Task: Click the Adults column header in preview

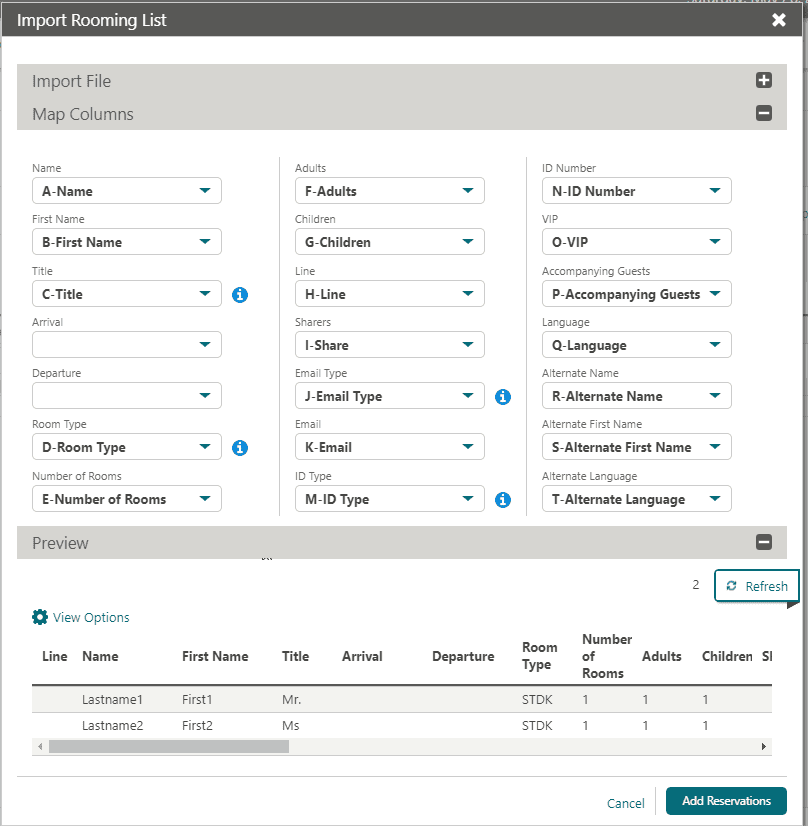Action: [x=661, y=656]
